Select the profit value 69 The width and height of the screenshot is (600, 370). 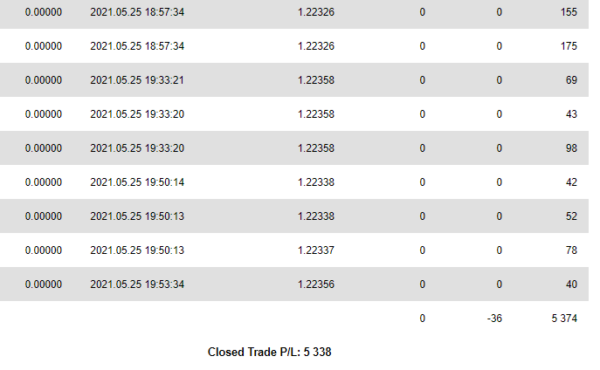(571, 80)
